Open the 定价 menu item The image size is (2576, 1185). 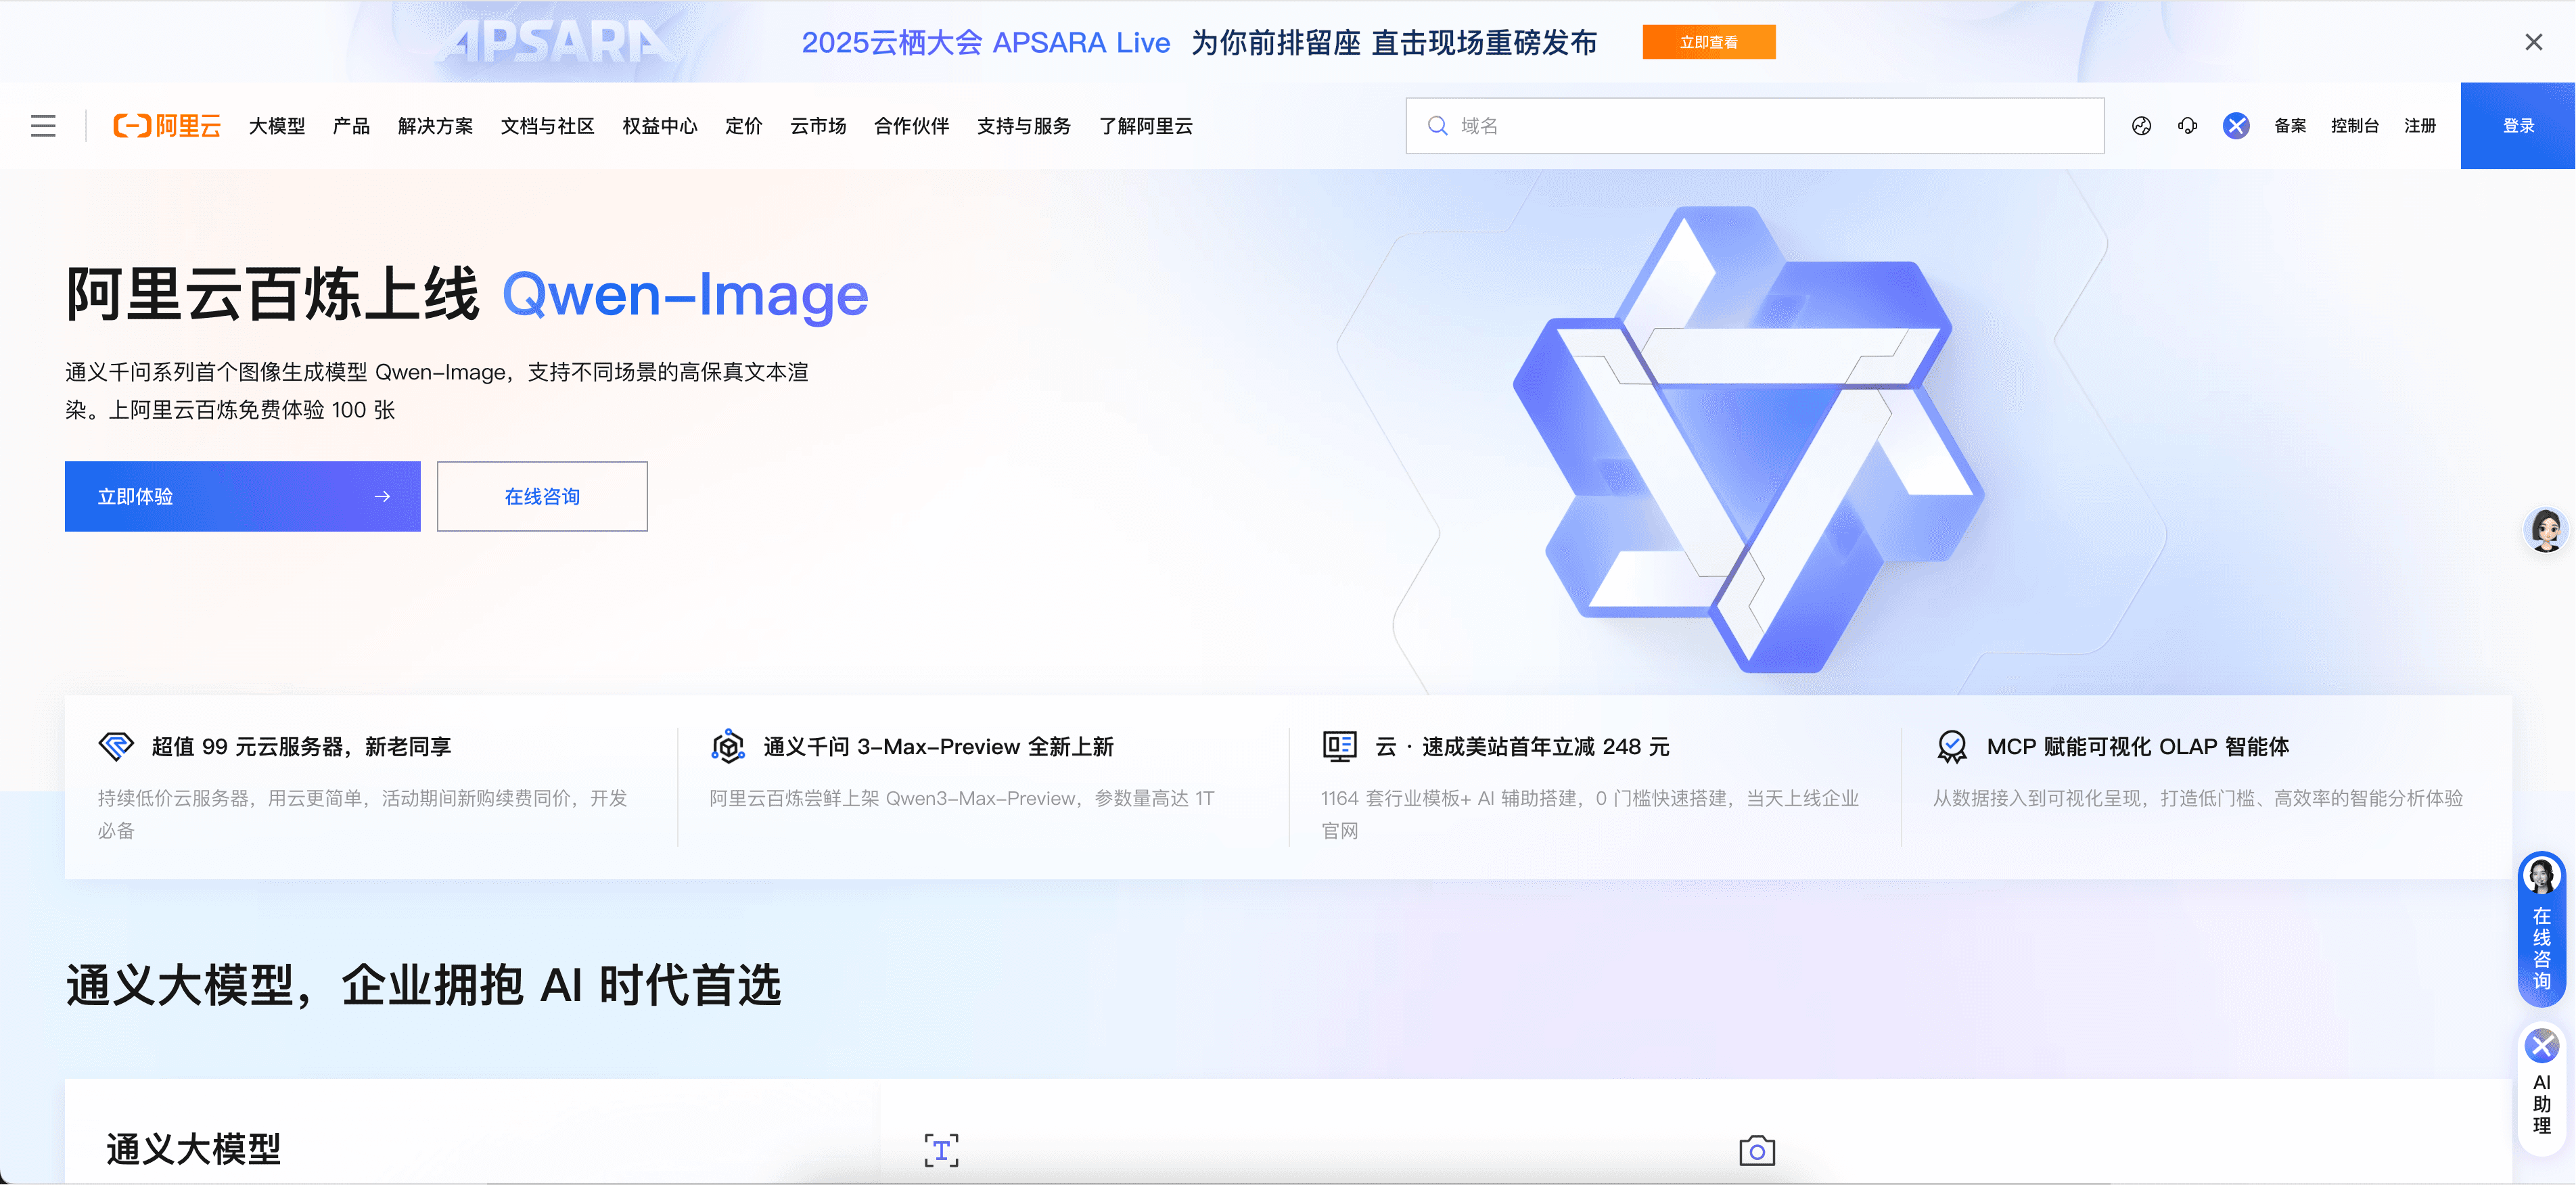743,126
